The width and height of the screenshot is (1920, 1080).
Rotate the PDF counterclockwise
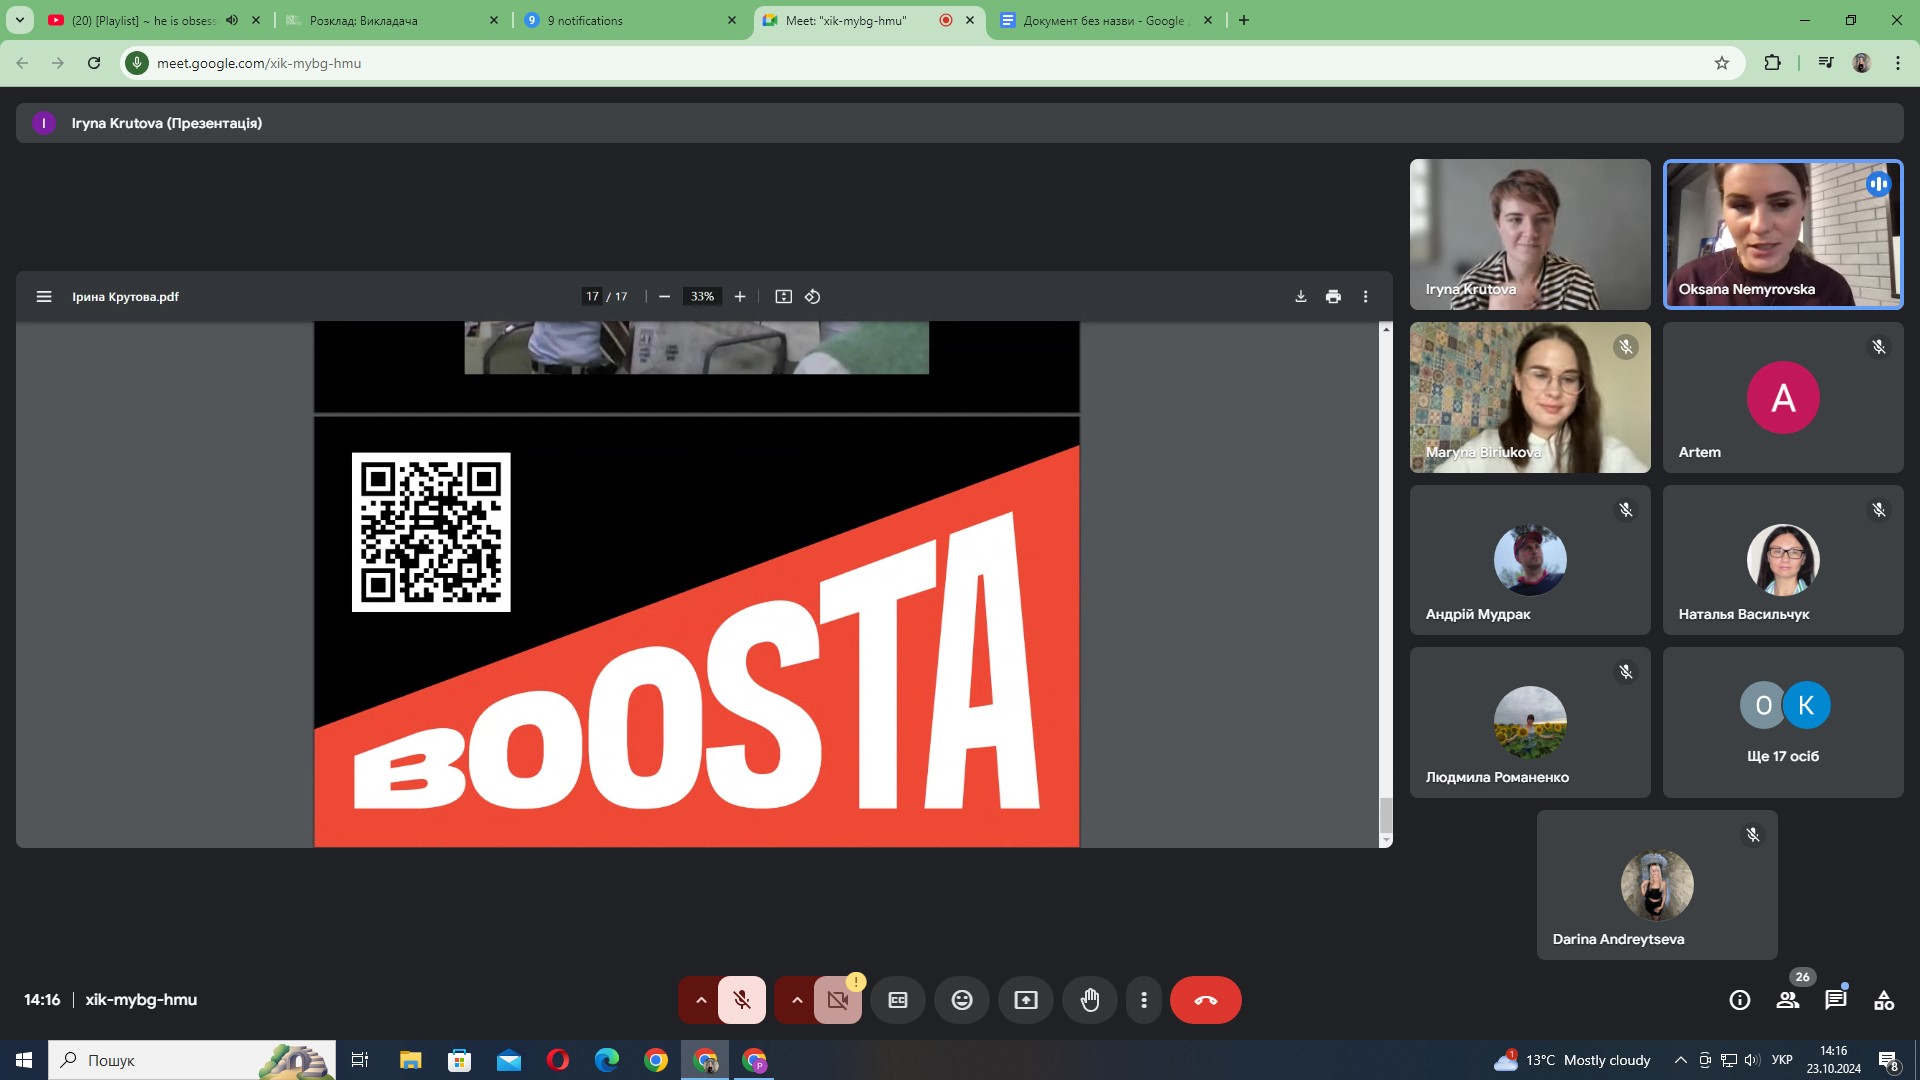coord(813,297)
